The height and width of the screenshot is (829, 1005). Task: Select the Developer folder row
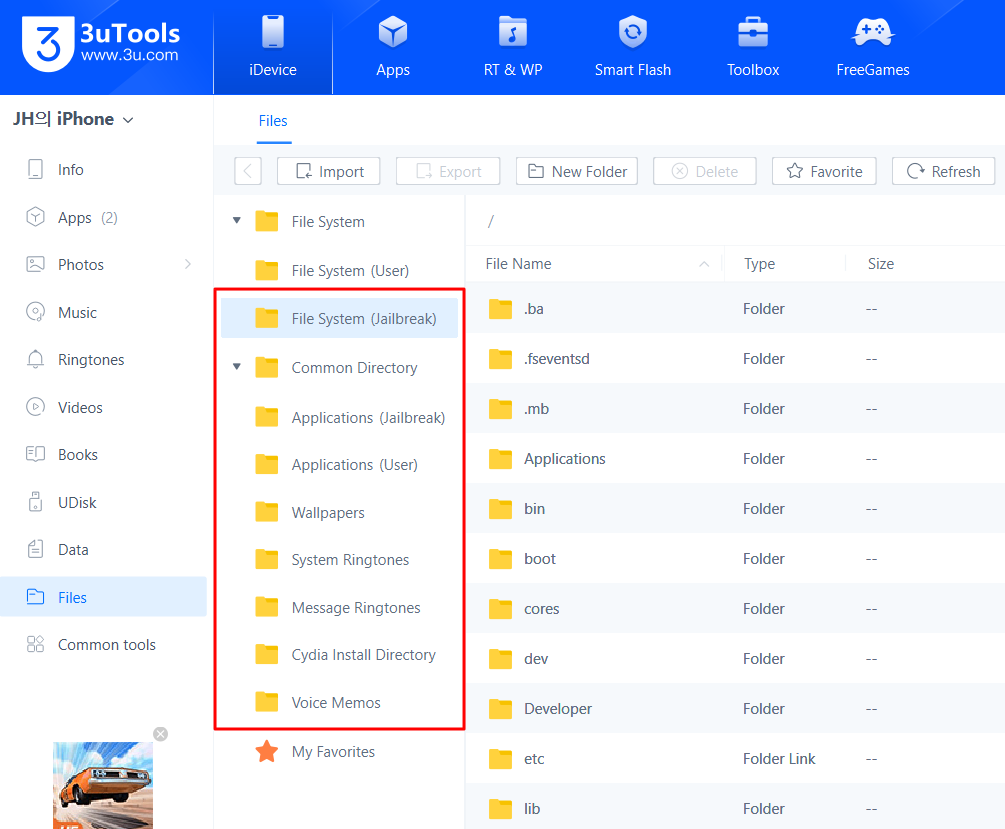point(735,708)
